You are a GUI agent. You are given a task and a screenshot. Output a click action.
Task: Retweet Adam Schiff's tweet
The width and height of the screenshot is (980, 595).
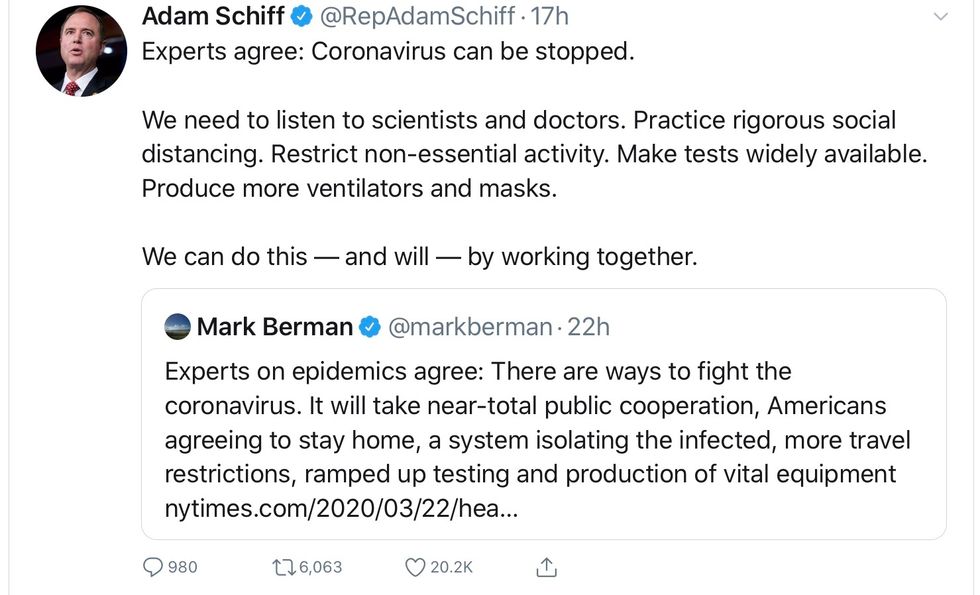click(x=283, y=567)
